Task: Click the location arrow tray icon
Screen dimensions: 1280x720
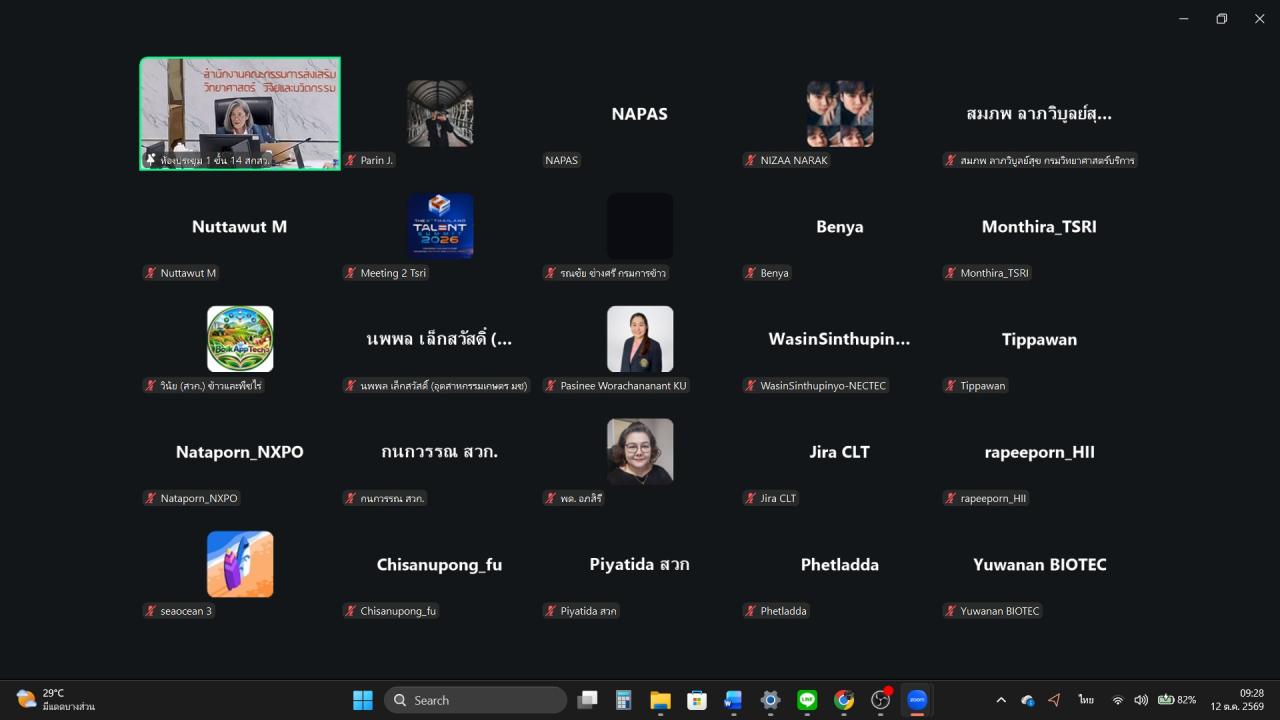Action: (x=1054, y=700)
